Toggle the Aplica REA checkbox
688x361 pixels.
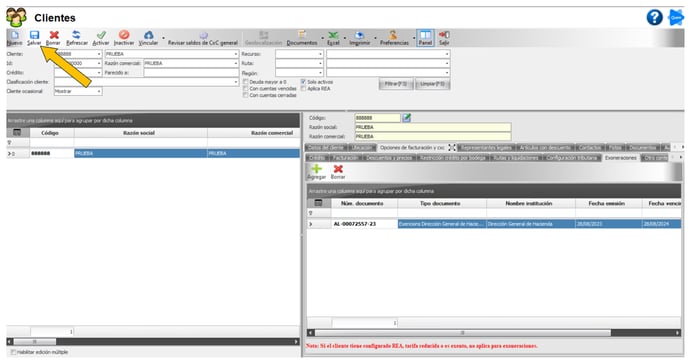coord(303,89)
